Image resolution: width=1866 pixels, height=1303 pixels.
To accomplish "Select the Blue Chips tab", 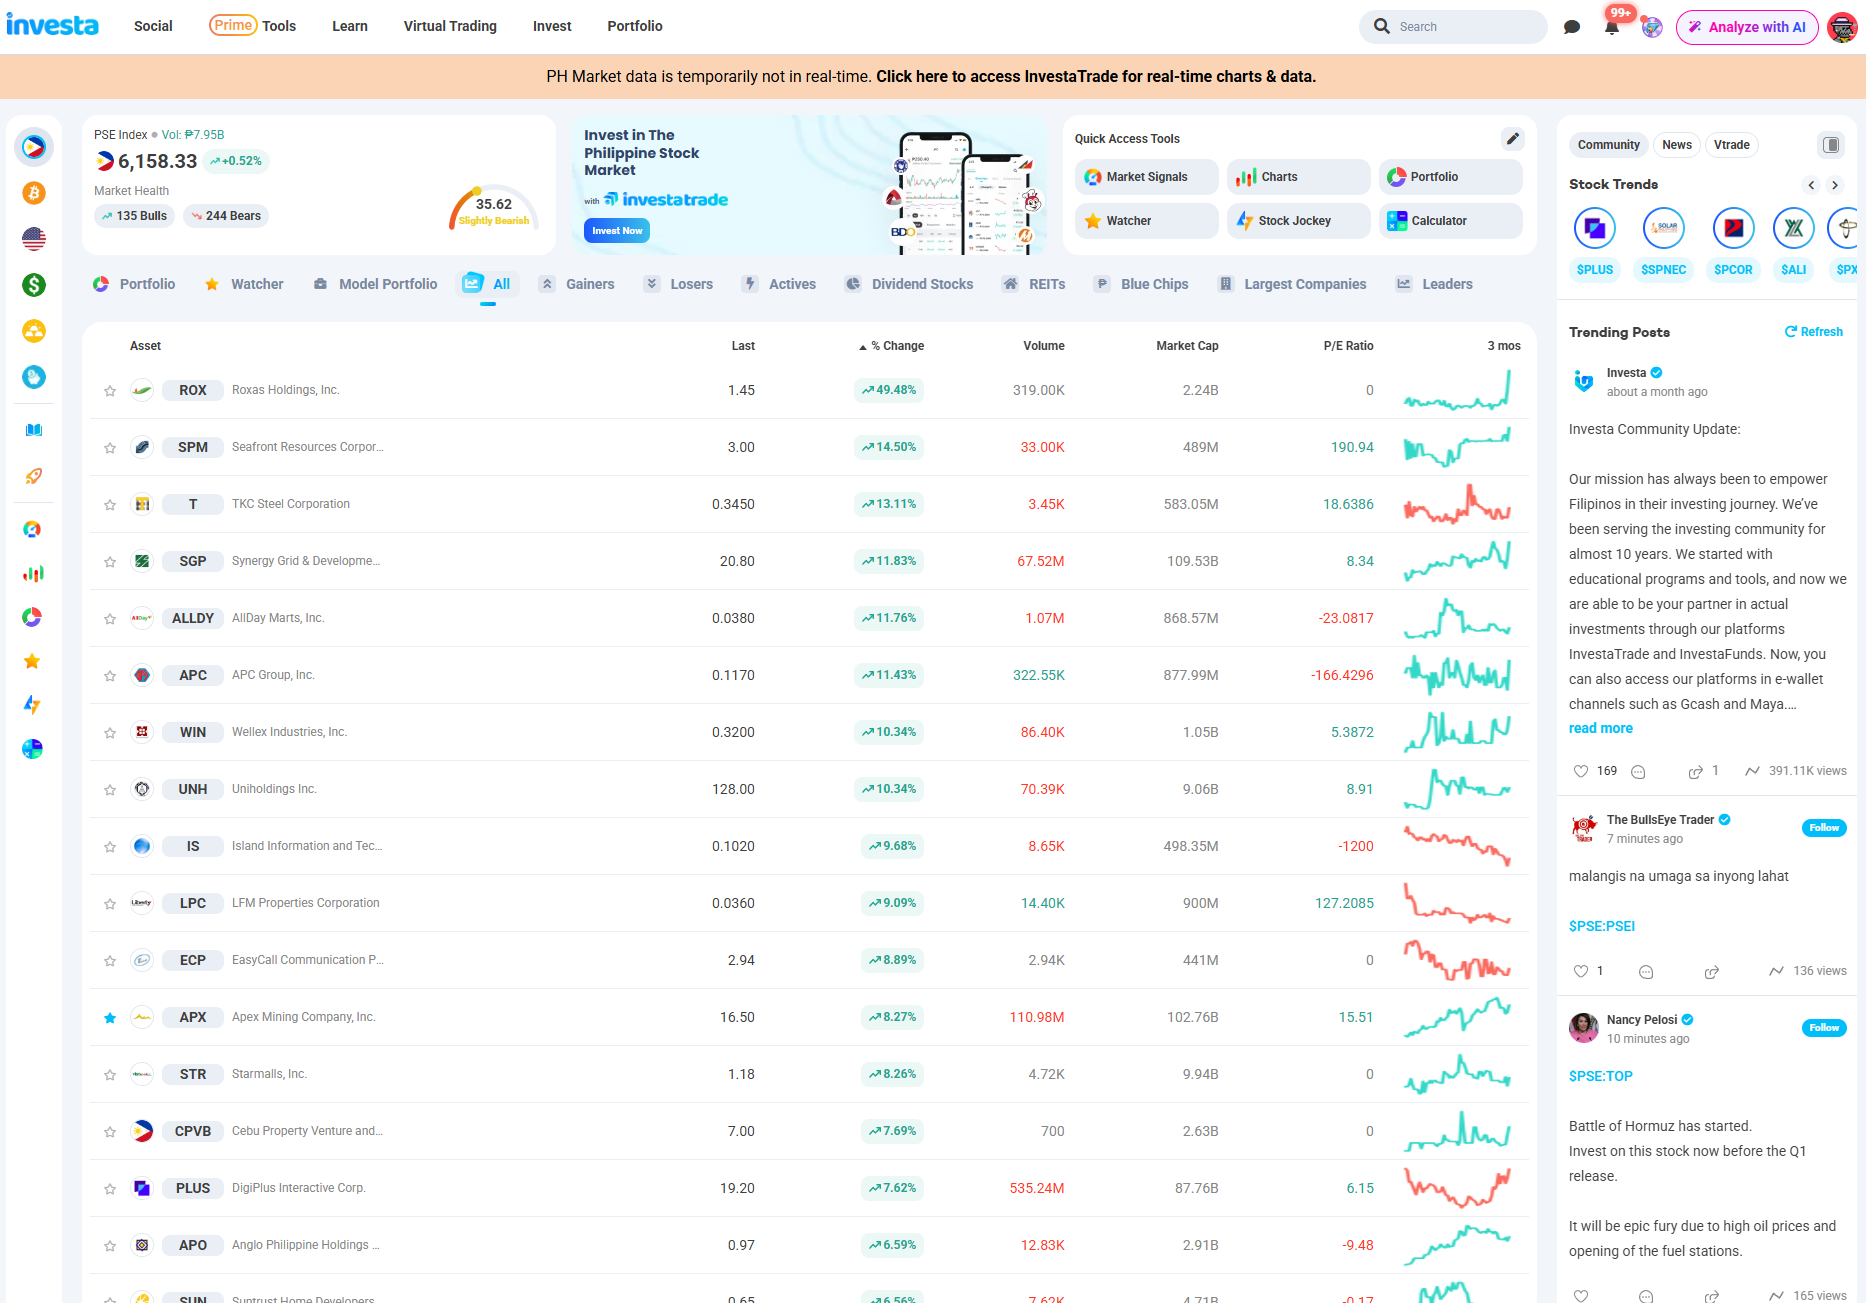I will click(x=1141, y=284).
